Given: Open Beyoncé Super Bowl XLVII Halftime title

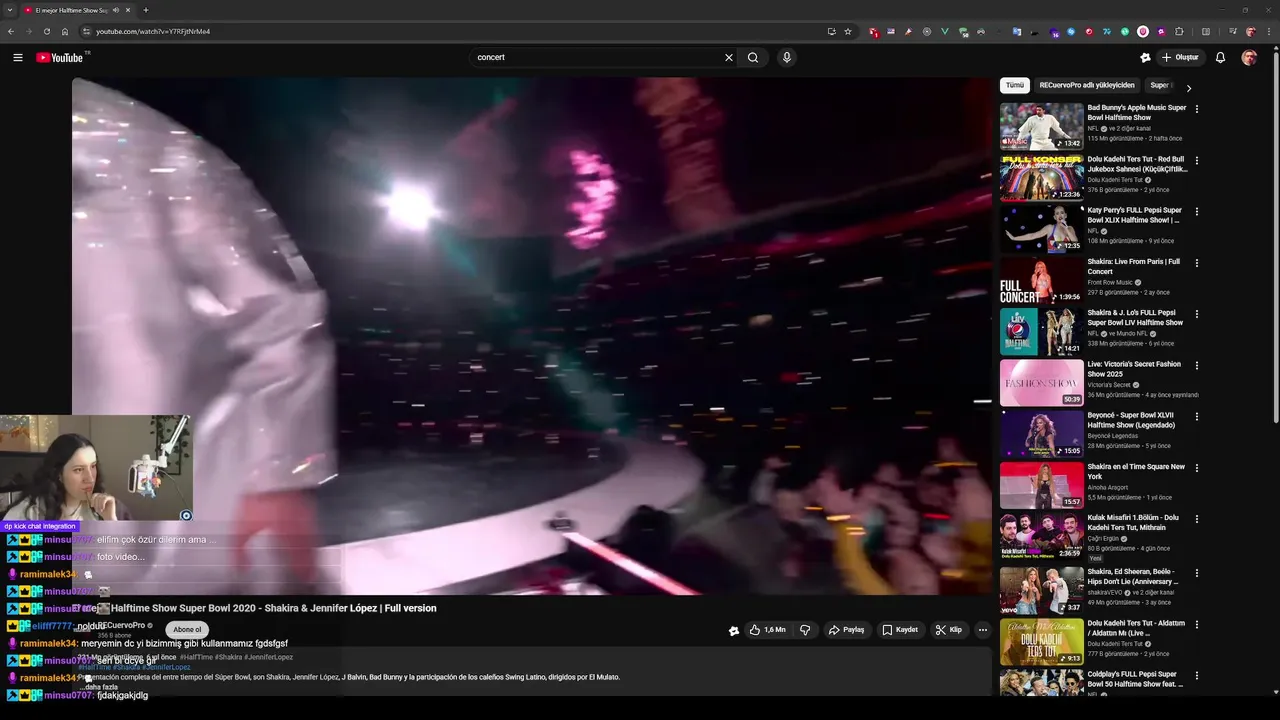Looking at the screenshot, I should [x=1132, y=420].
